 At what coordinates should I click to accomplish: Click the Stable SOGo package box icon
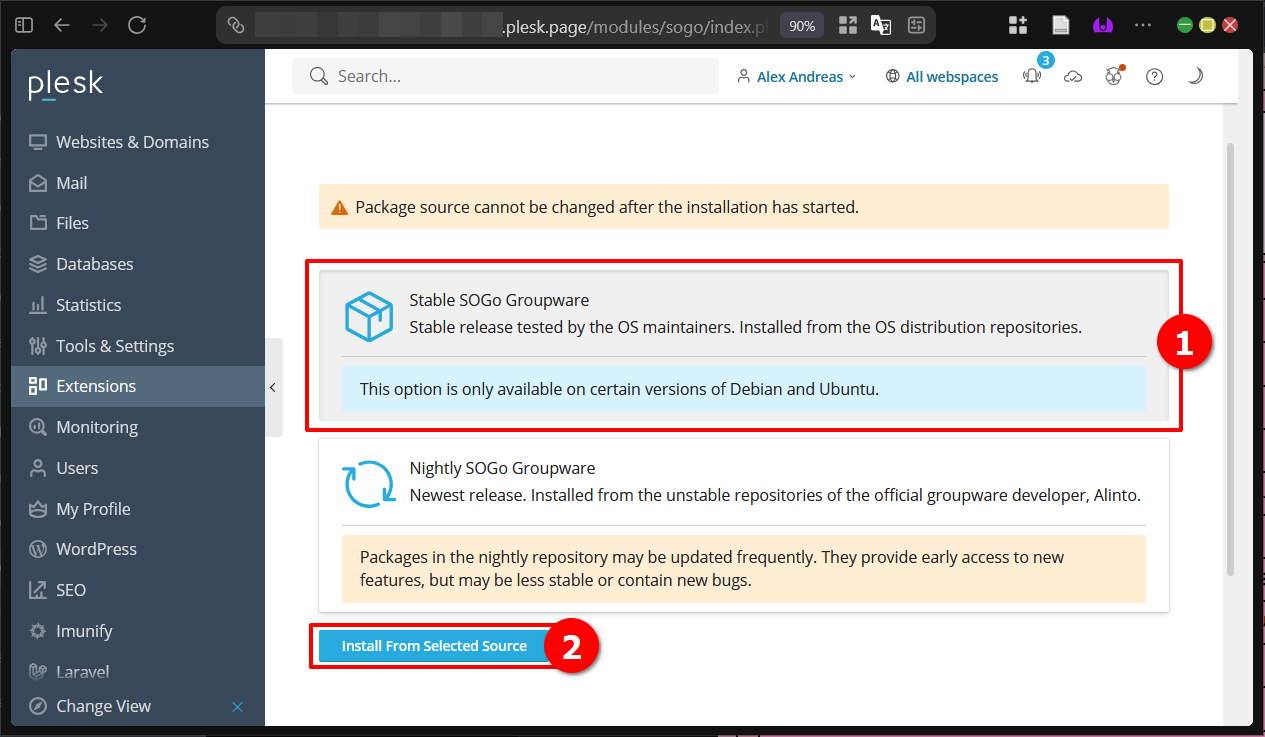[369, 315]
